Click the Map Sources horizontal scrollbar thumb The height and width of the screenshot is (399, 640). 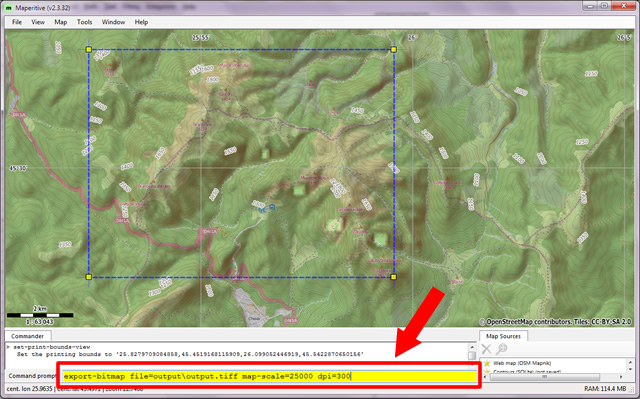[x=545, y=377]
